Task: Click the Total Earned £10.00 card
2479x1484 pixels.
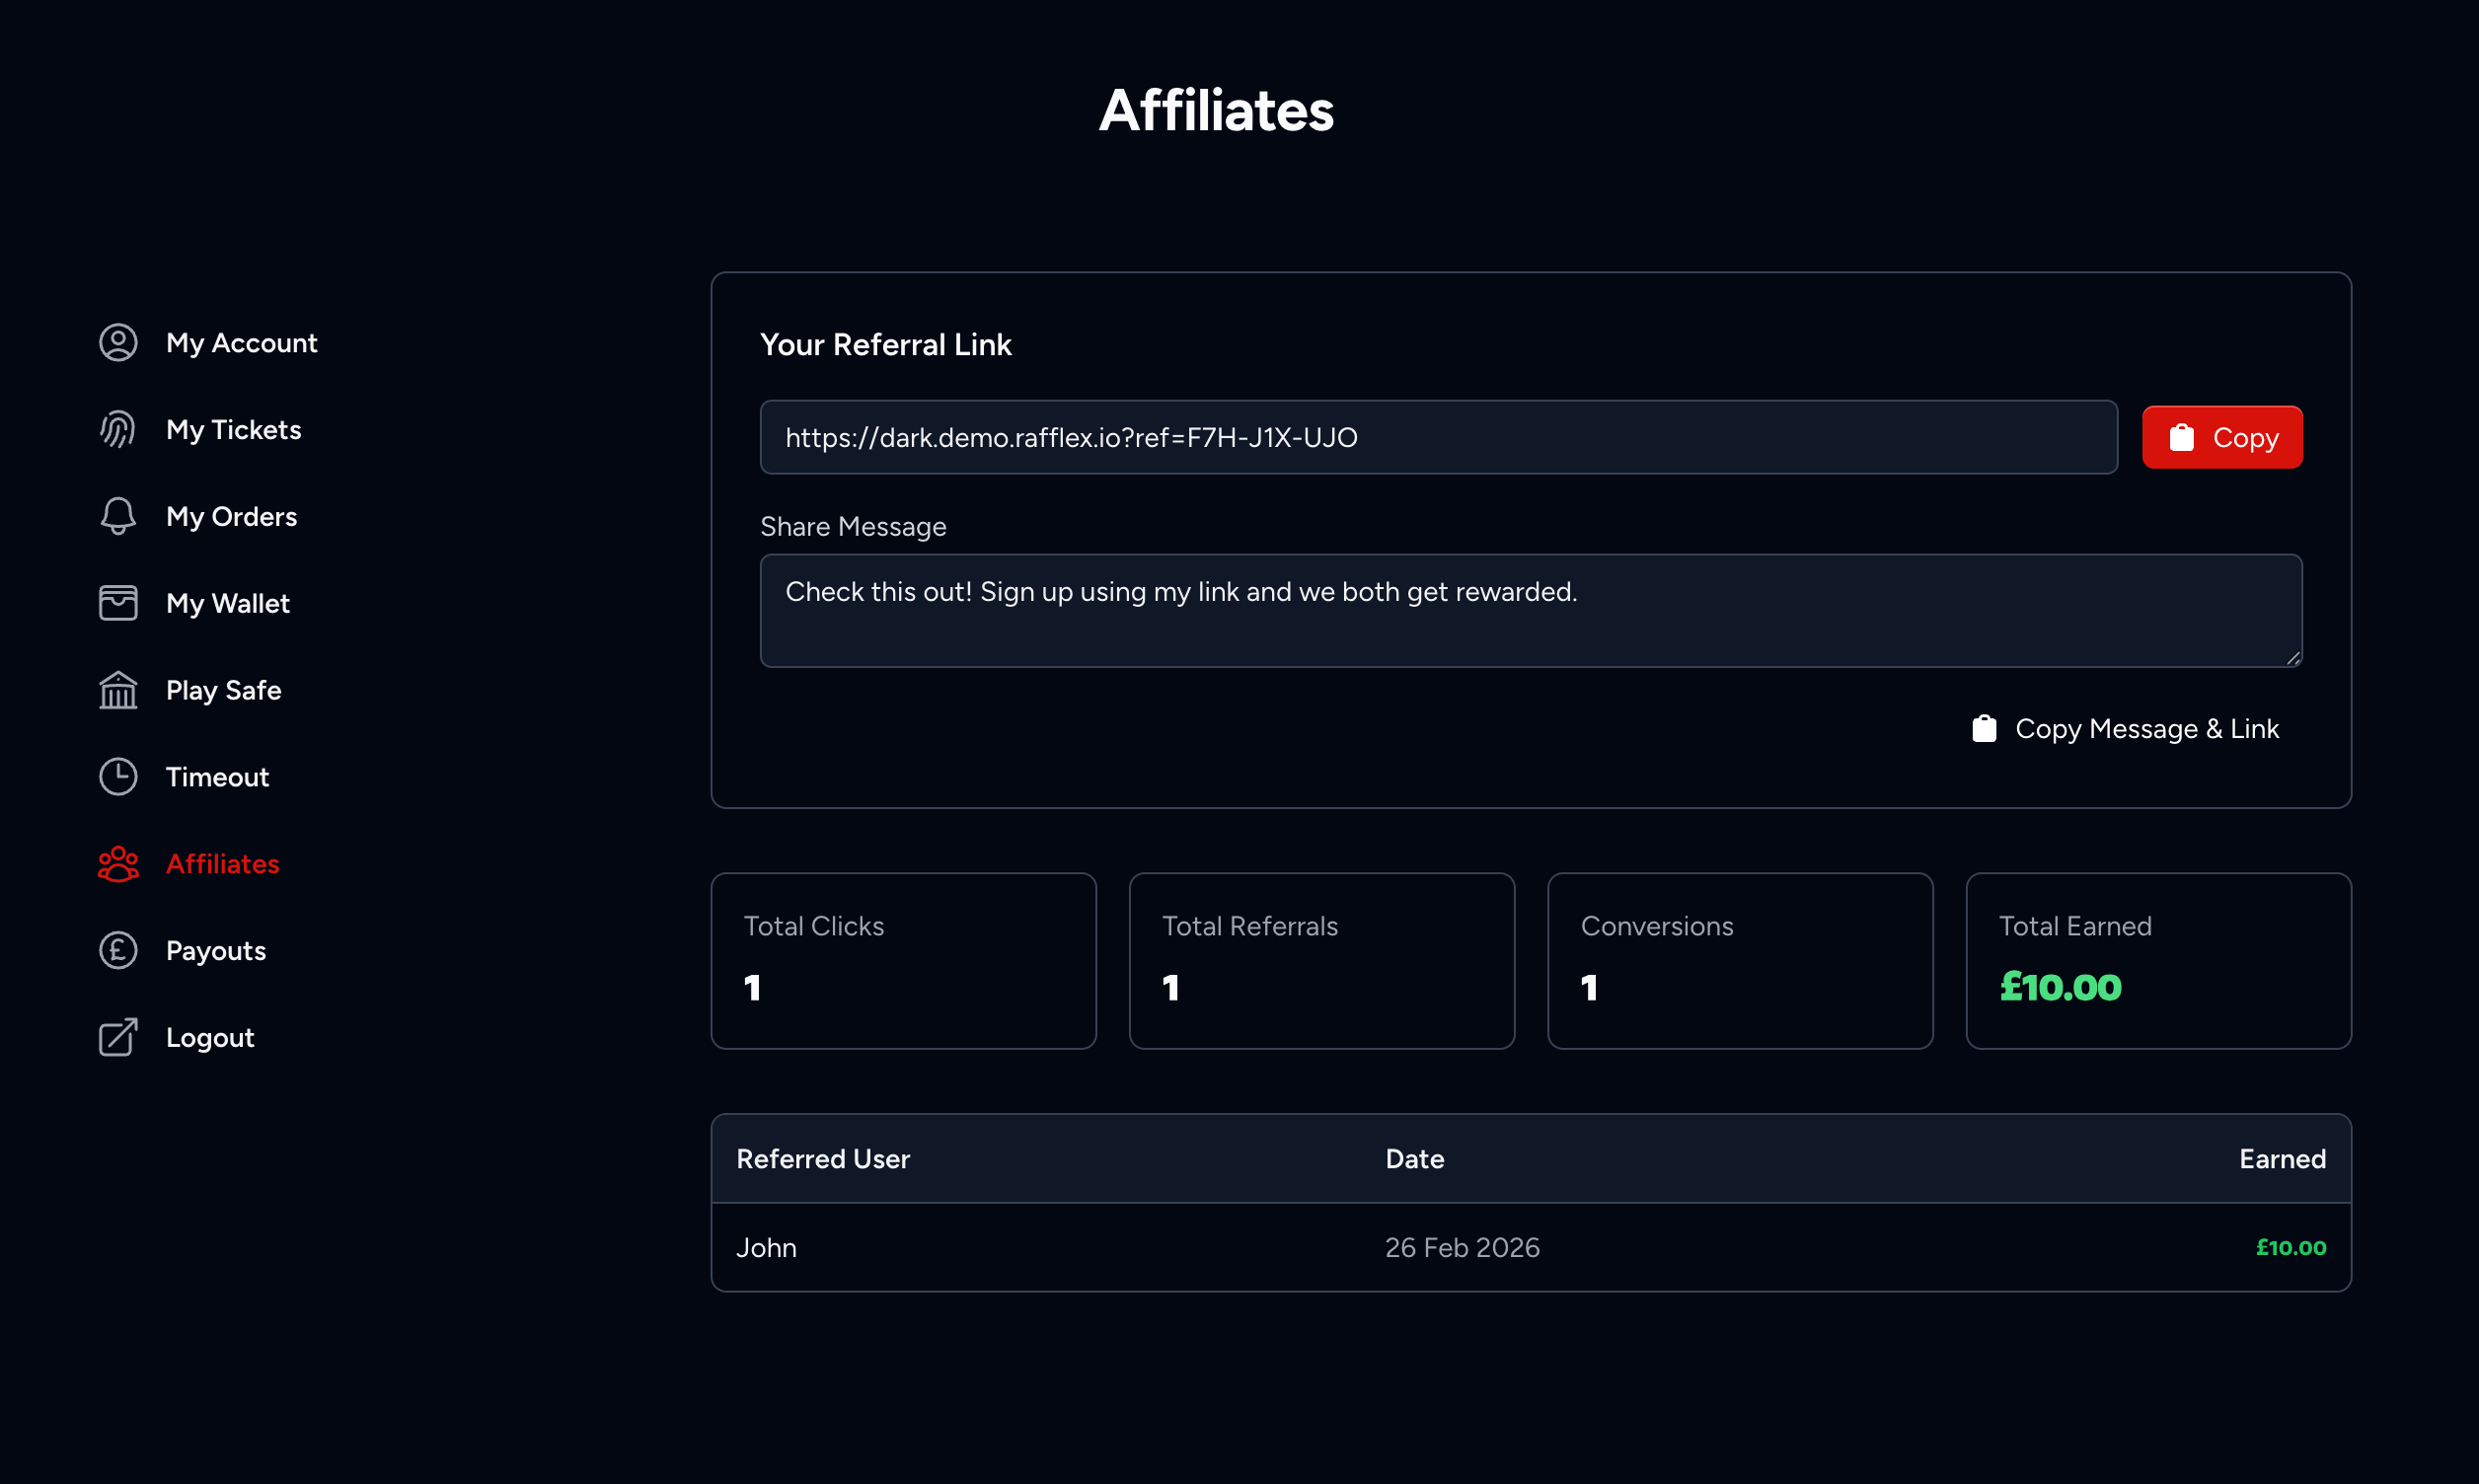Action: [x=2158, y=960]
